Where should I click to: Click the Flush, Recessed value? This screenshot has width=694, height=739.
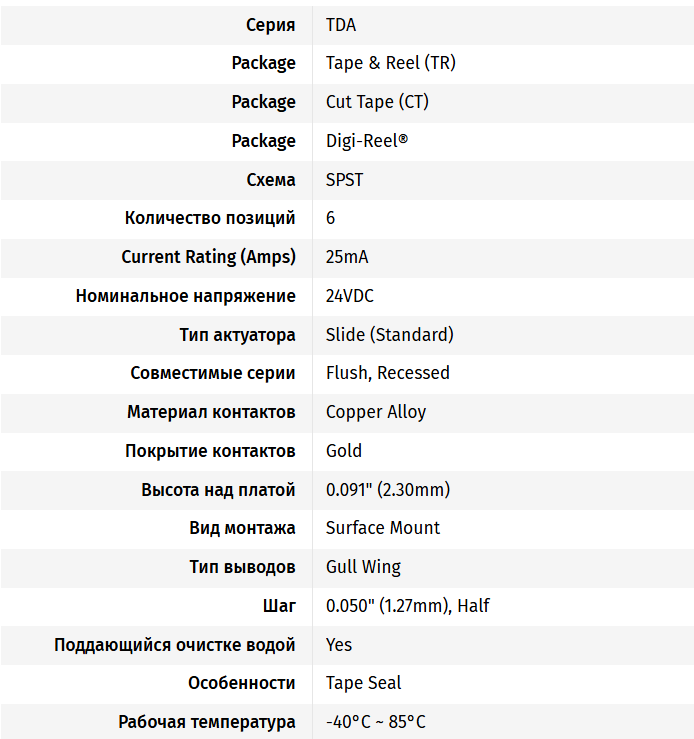pos(388,373)
